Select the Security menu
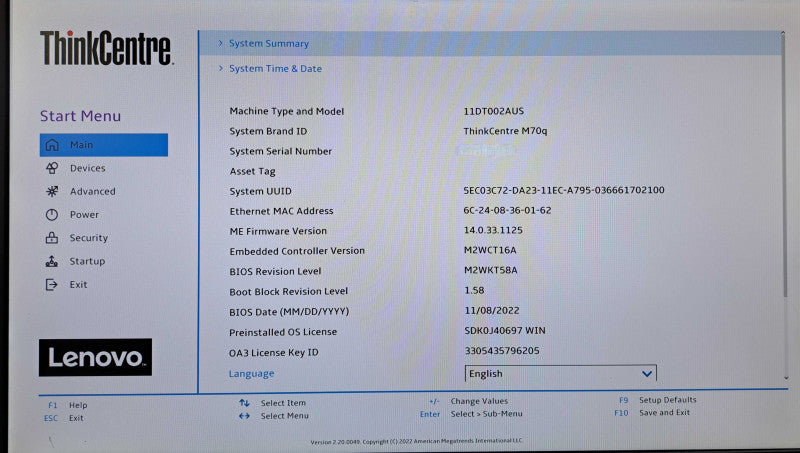Viewport: 800px width, 453px height. pyautogui.click(x=89, y=238)
